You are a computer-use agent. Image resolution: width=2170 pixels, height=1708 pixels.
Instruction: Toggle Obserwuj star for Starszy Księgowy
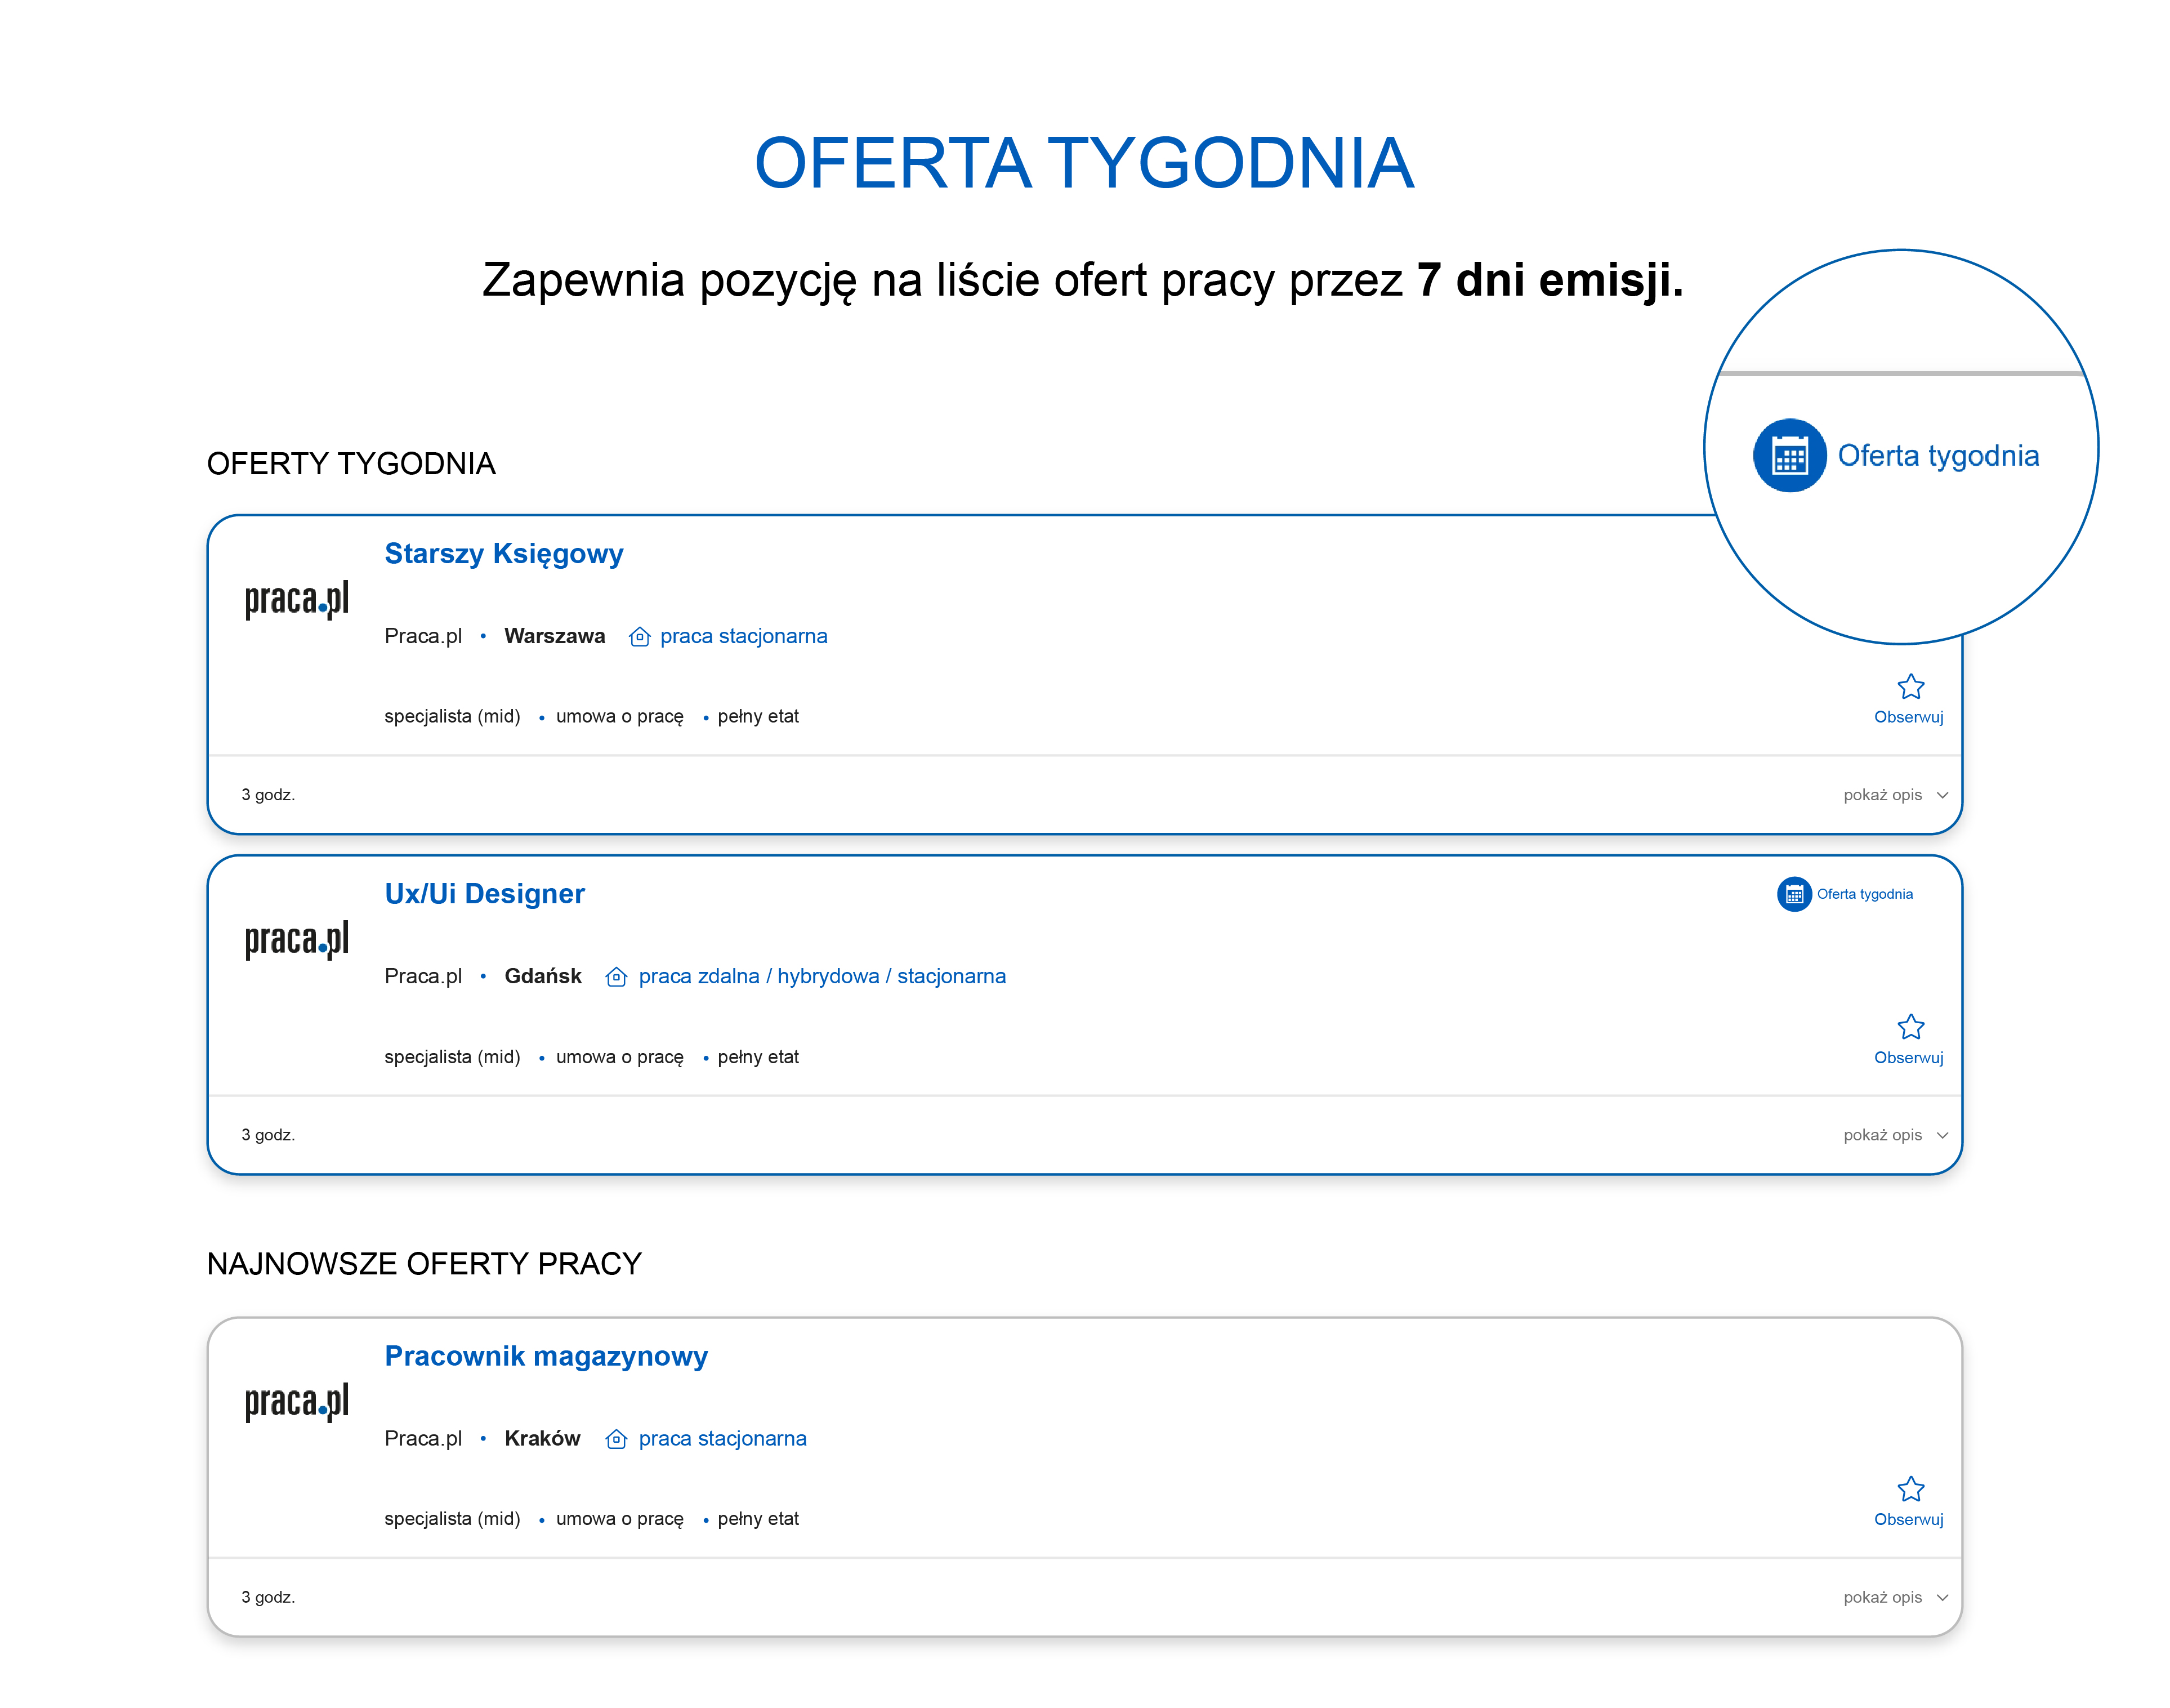tap(1910, 687)
